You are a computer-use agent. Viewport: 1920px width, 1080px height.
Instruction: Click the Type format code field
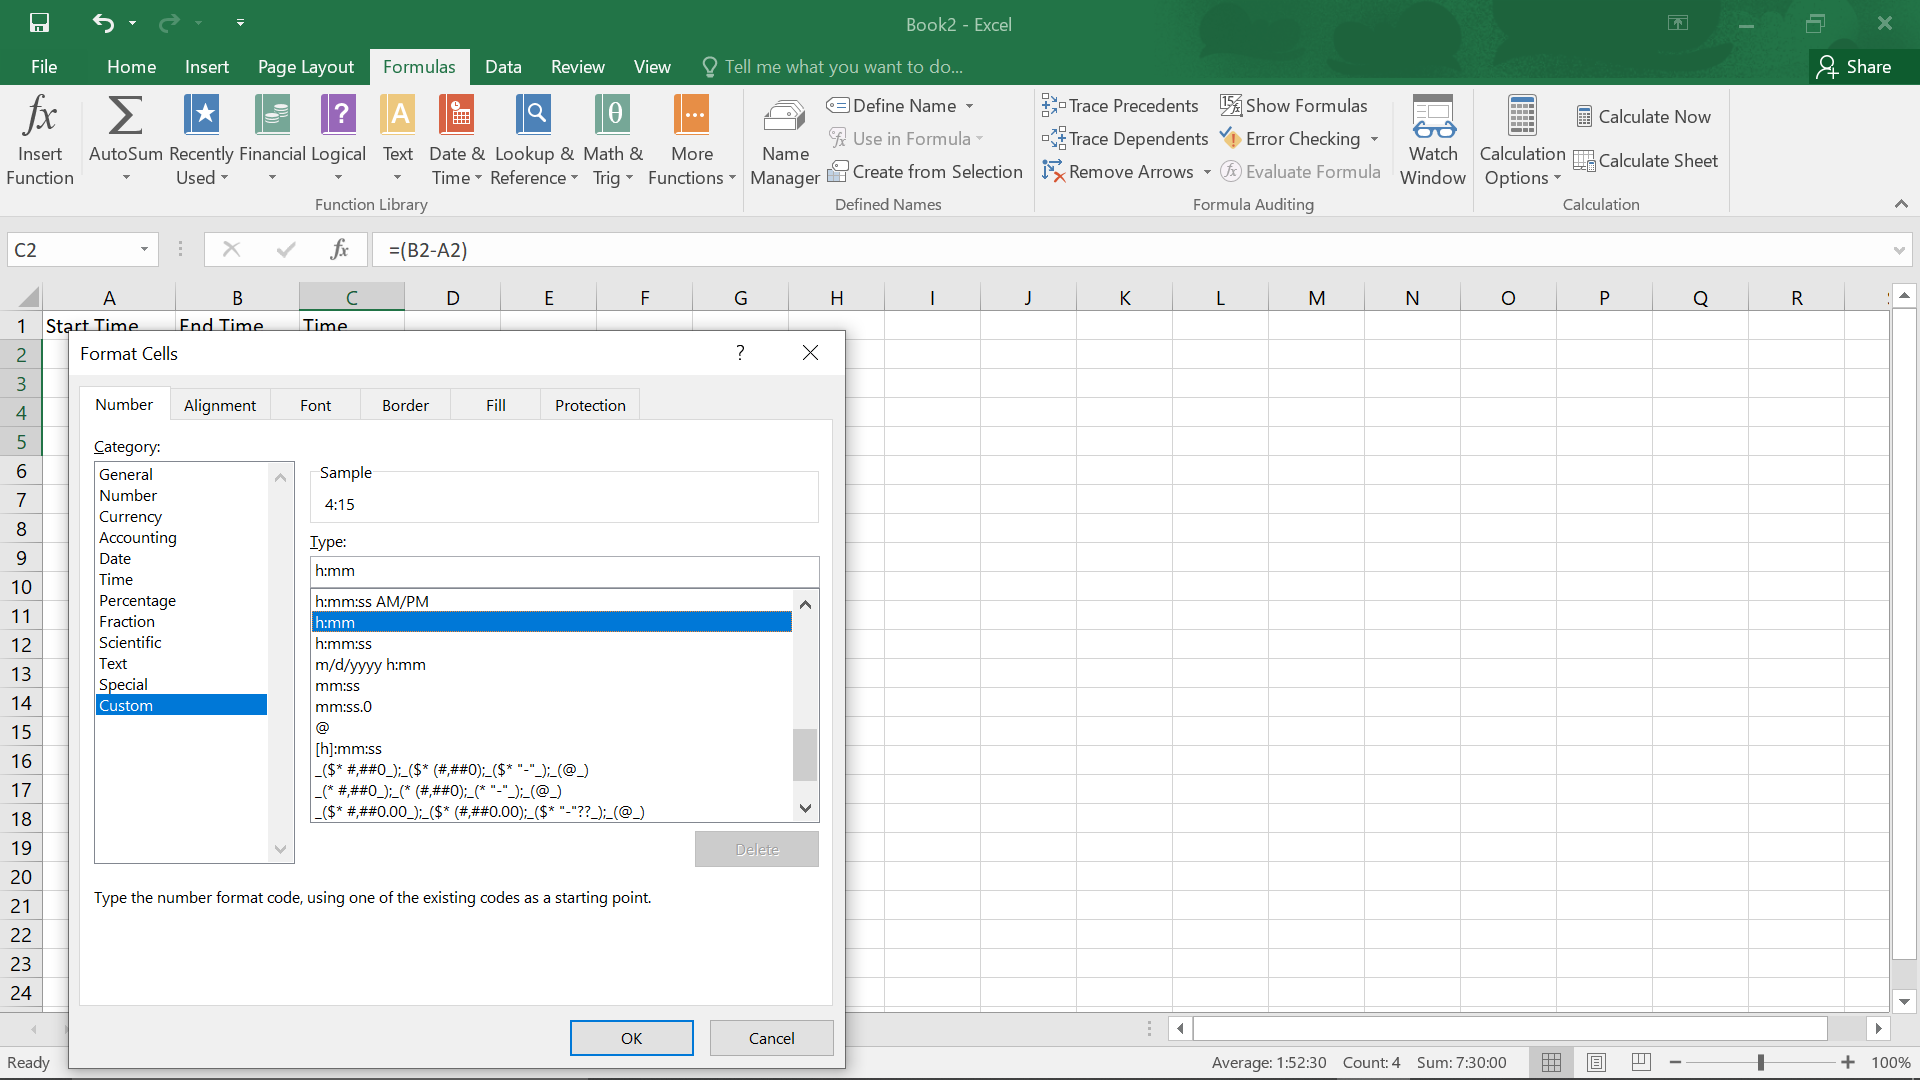564,571
